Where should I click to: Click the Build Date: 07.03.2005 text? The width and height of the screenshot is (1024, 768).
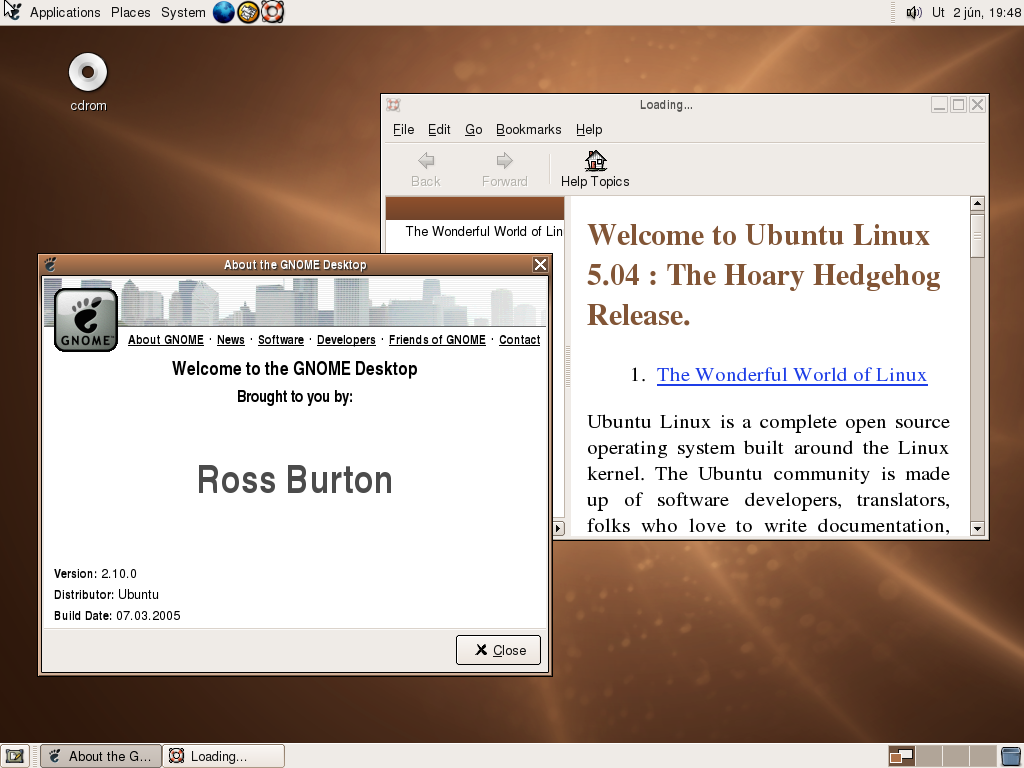pos(117,616)
